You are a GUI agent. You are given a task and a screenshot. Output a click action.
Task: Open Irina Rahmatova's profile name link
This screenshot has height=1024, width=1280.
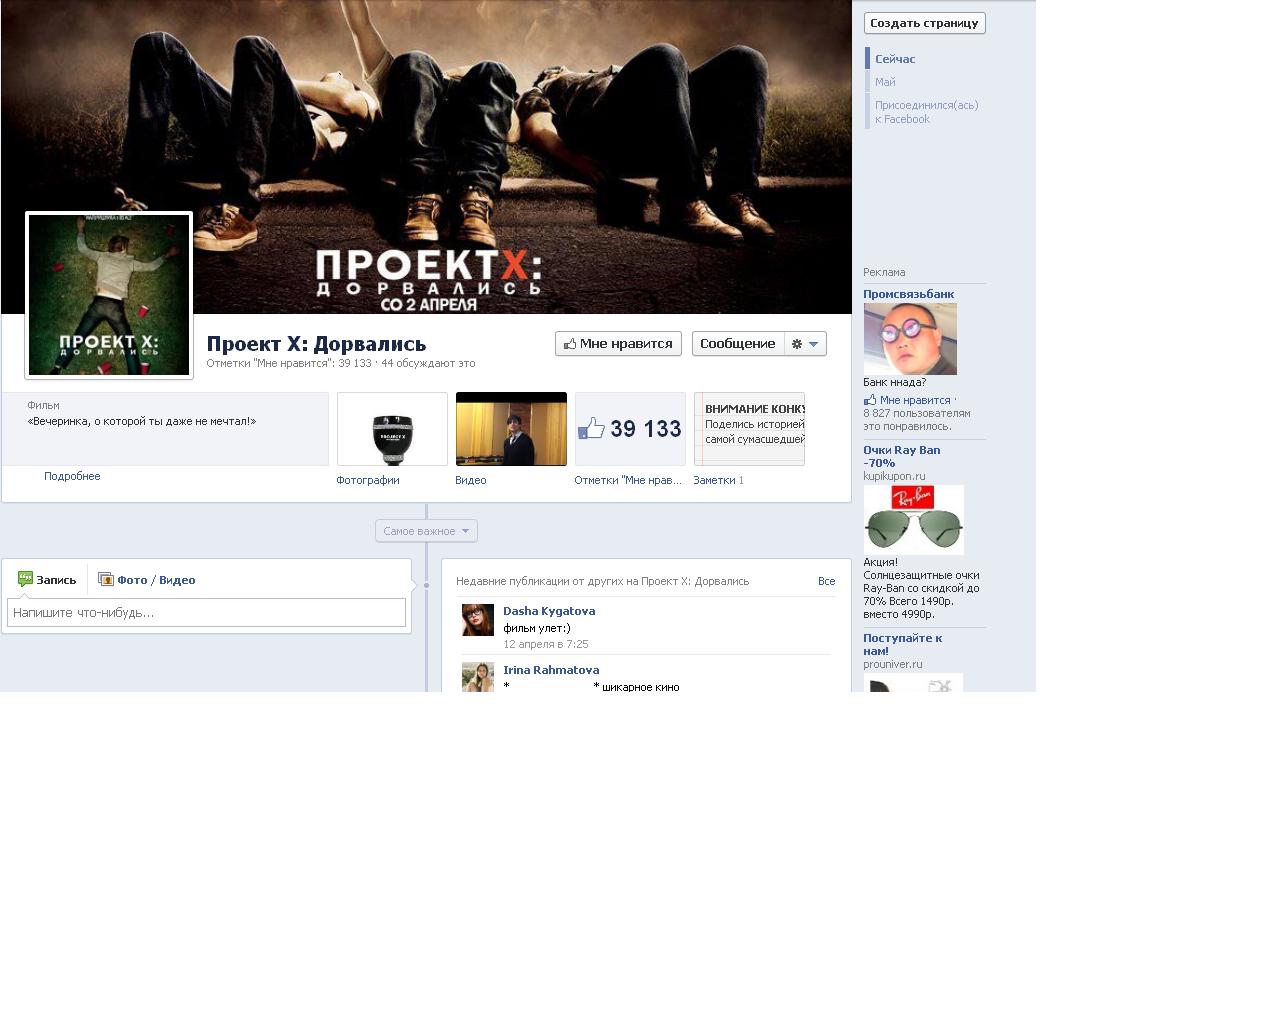[x=551, y=670]
